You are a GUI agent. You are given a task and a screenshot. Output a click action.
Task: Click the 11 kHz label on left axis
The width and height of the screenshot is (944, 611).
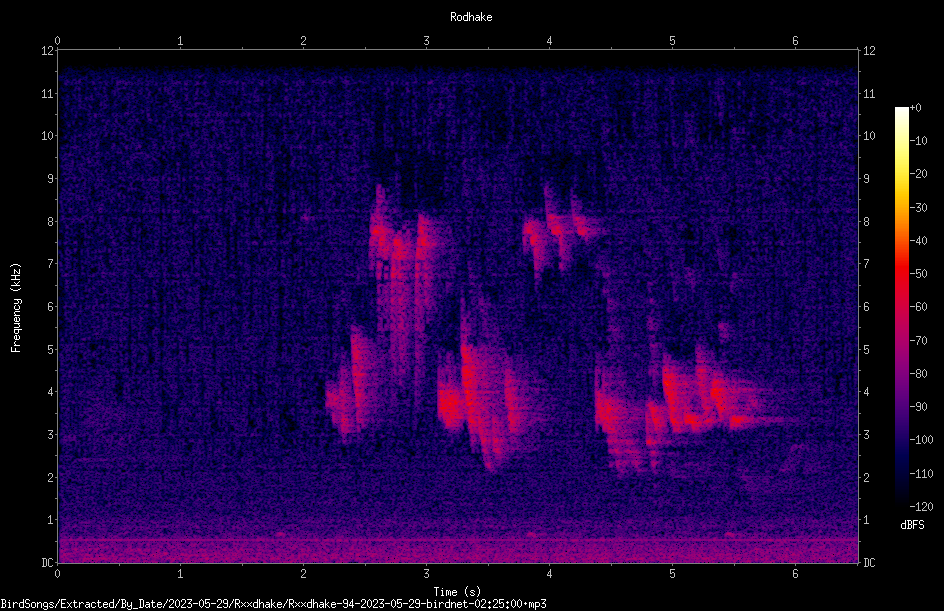click(48, 93)
